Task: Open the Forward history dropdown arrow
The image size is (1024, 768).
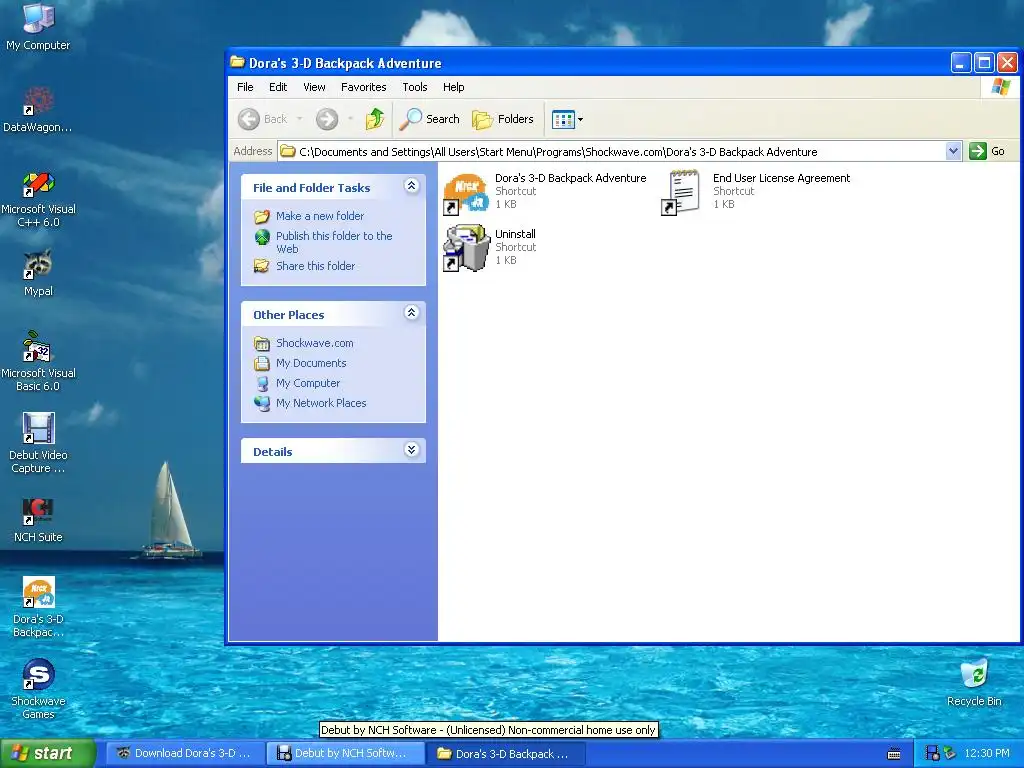Action: (x=351, y=119)
